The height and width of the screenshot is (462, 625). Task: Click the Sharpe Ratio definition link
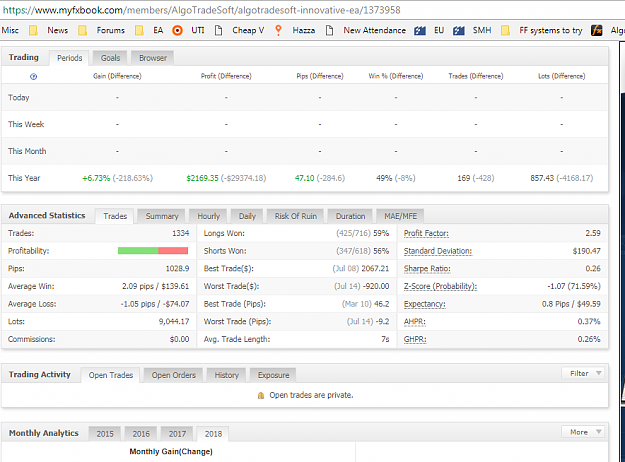(427, 269)
